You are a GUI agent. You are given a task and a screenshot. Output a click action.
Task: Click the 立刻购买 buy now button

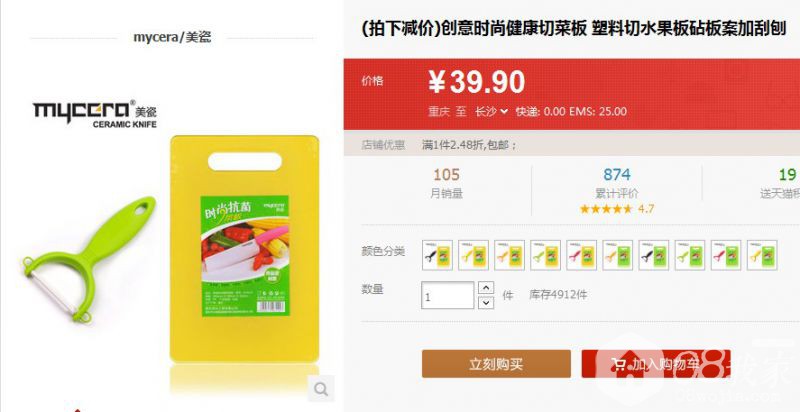pos(496,364)
